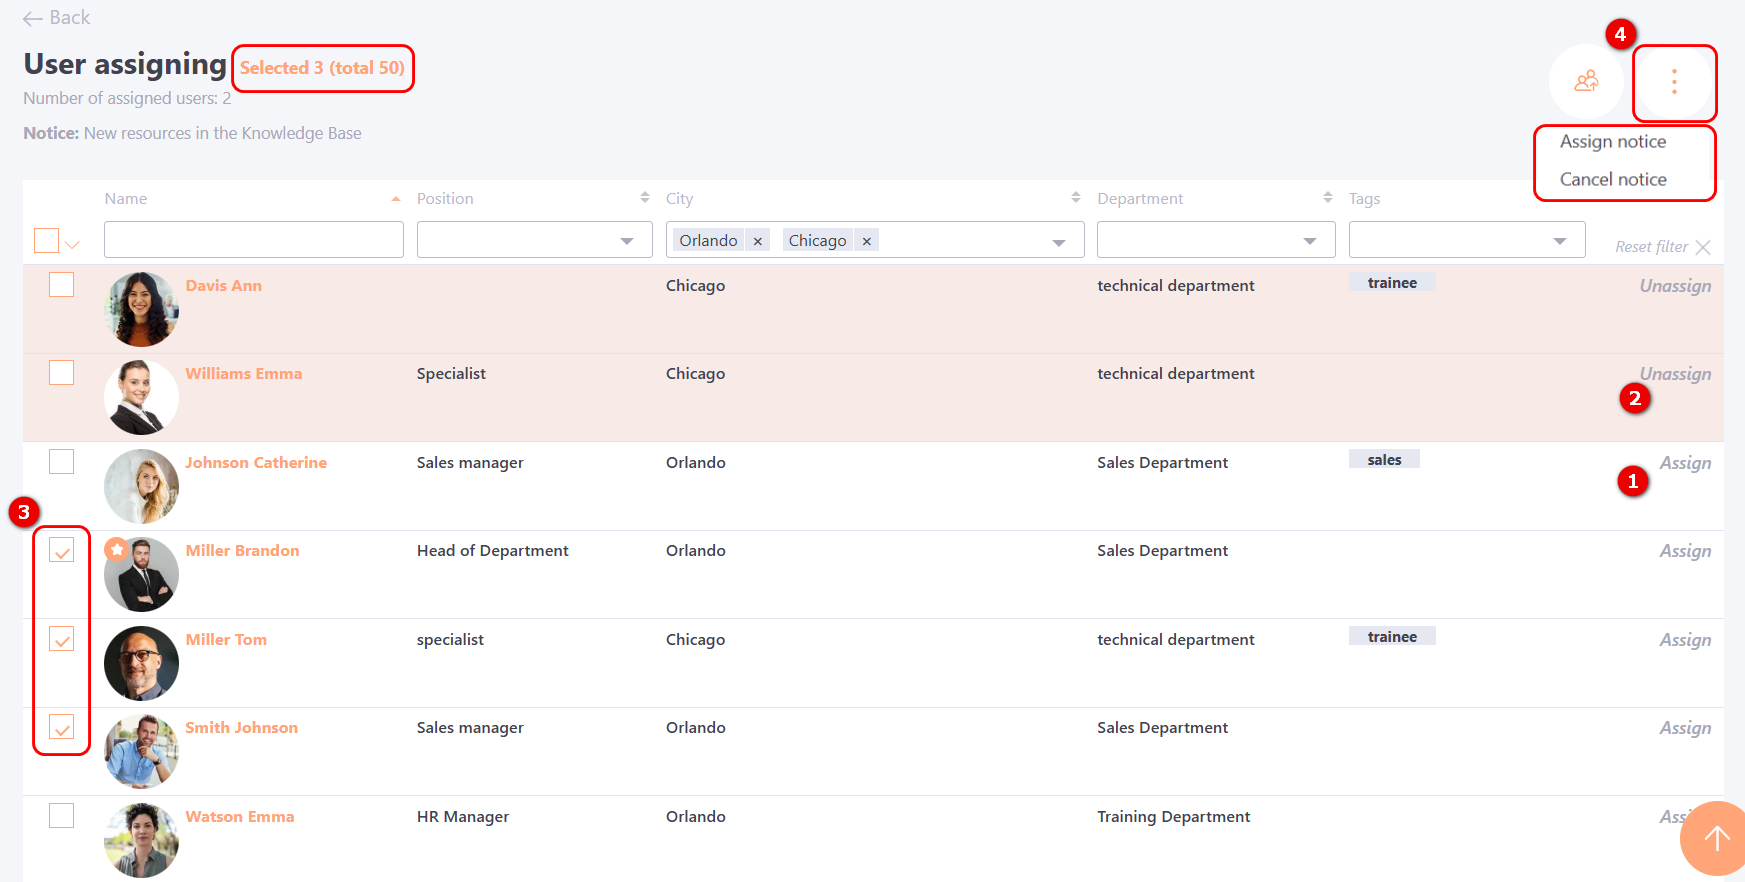Open the three-dot more options menu
The height and width of the screenshot is (882, 1745).
tap(1674, 82)
